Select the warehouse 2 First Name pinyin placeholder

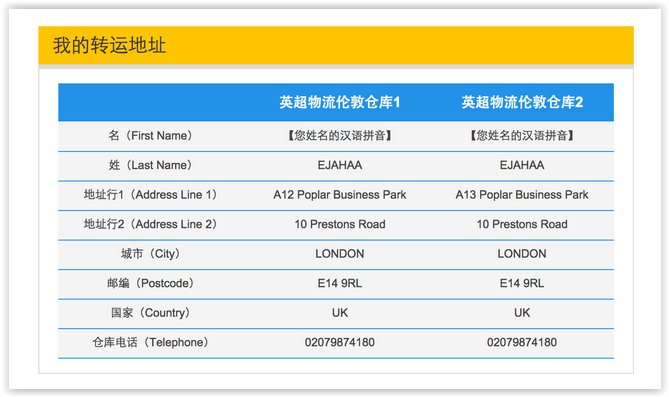coord(522,136)
